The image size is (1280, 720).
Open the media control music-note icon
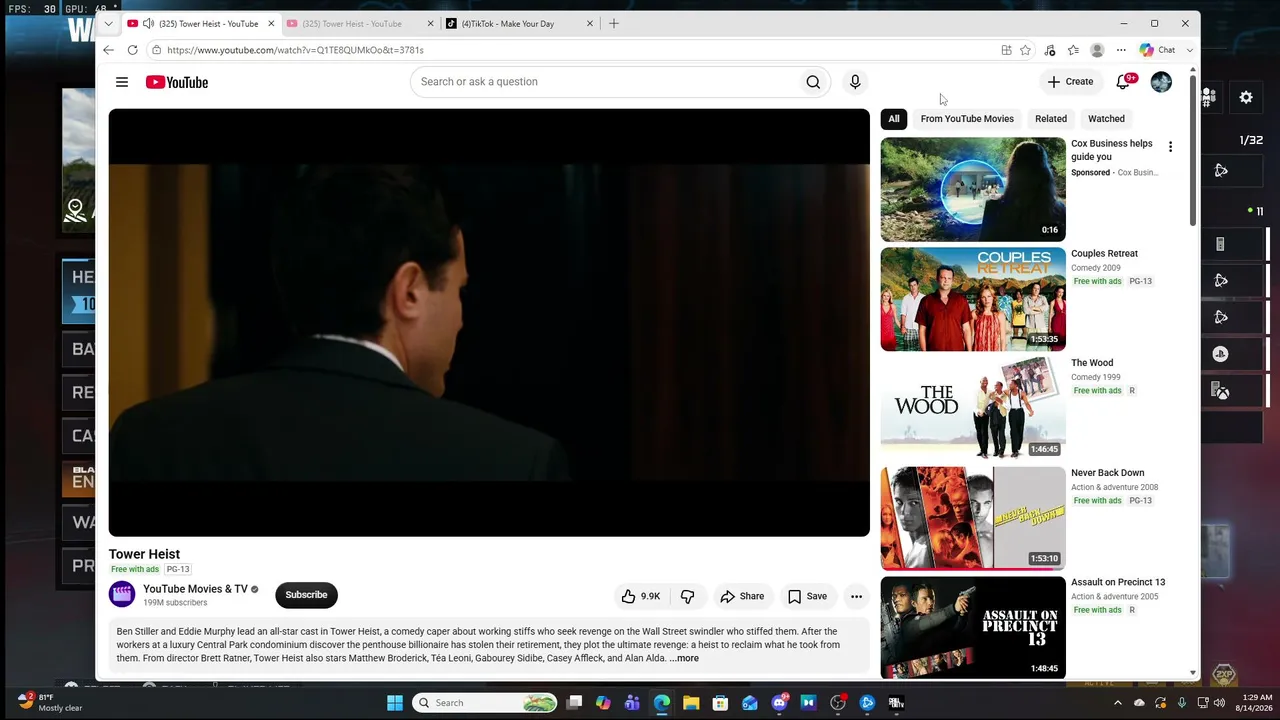point(1049,50)
